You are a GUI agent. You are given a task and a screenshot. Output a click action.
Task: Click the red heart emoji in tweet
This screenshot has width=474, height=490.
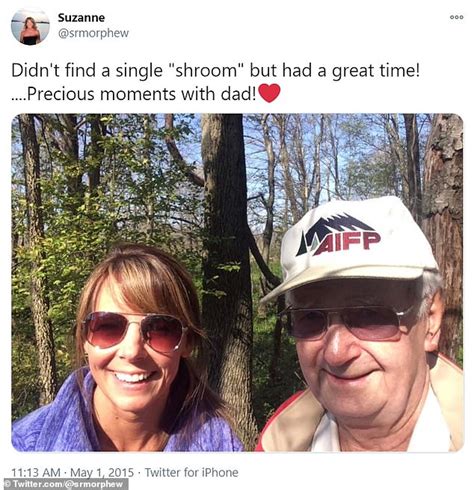click(269, 93)
